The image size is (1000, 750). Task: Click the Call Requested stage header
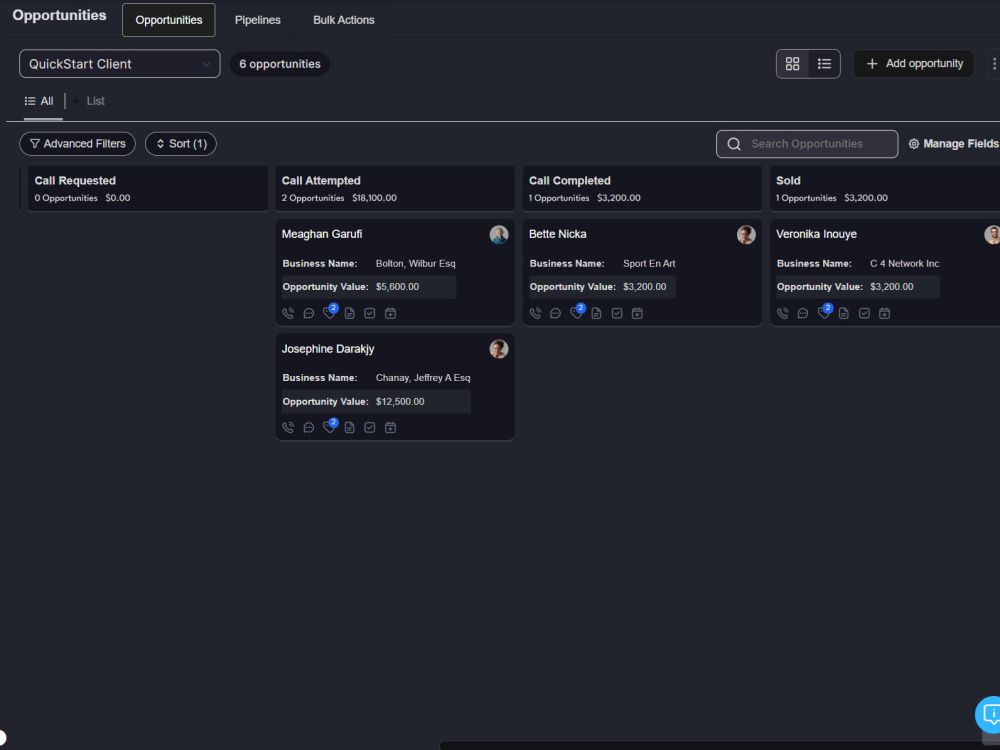coord(148,188)
